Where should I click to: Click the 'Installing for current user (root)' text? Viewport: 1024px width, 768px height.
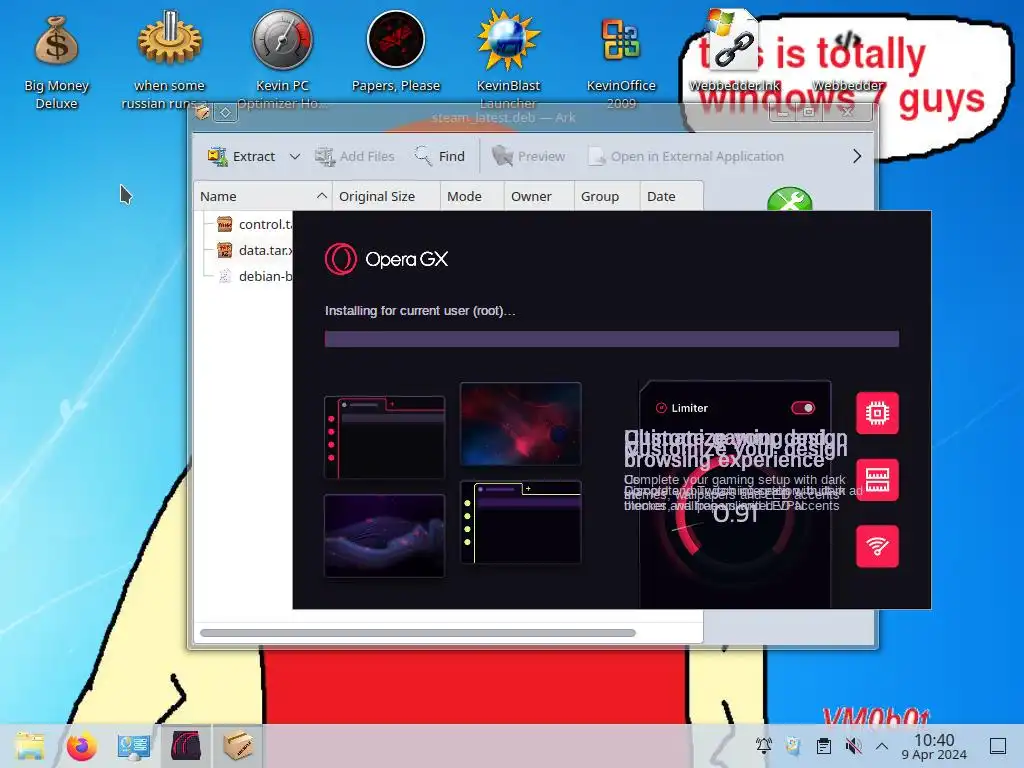click(420, 311)
